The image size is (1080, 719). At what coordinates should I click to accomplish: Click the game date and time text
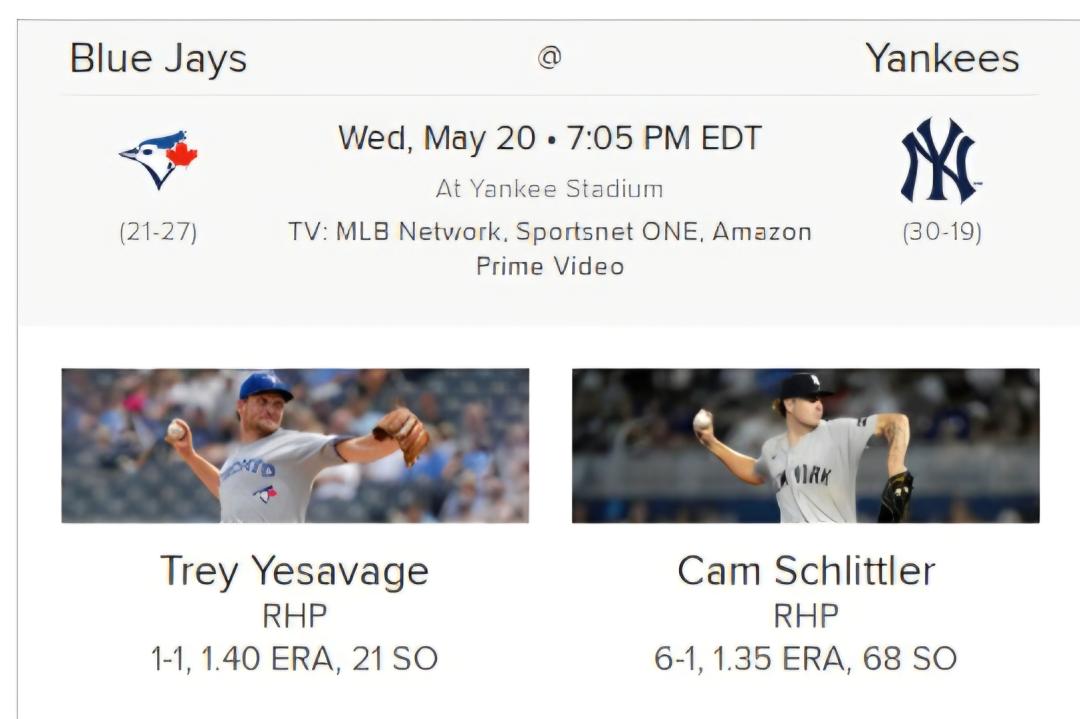(550, 138)
